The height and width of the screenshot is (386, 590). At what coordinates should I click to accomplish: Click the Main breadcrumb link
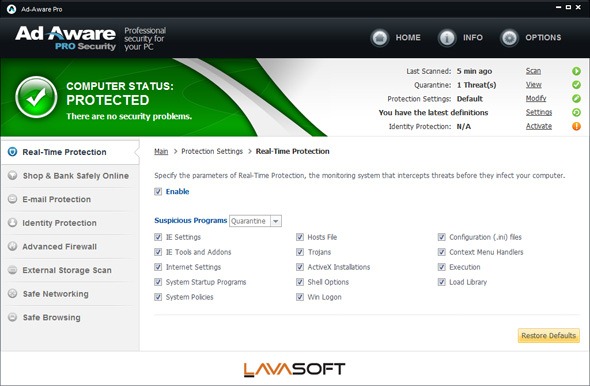161,151
